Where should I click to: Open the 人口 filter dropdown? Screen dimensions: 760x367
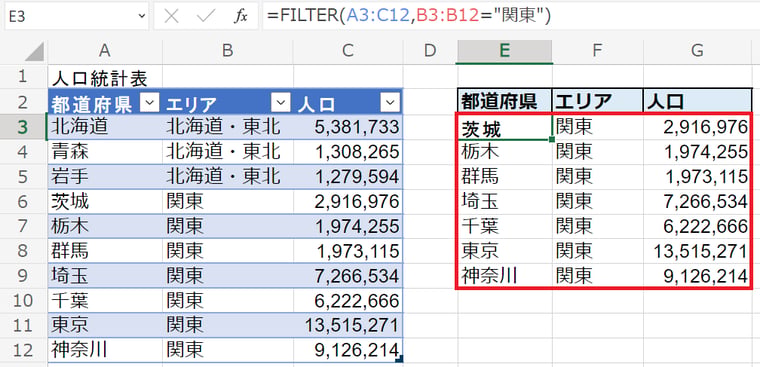tap(390, 102)
